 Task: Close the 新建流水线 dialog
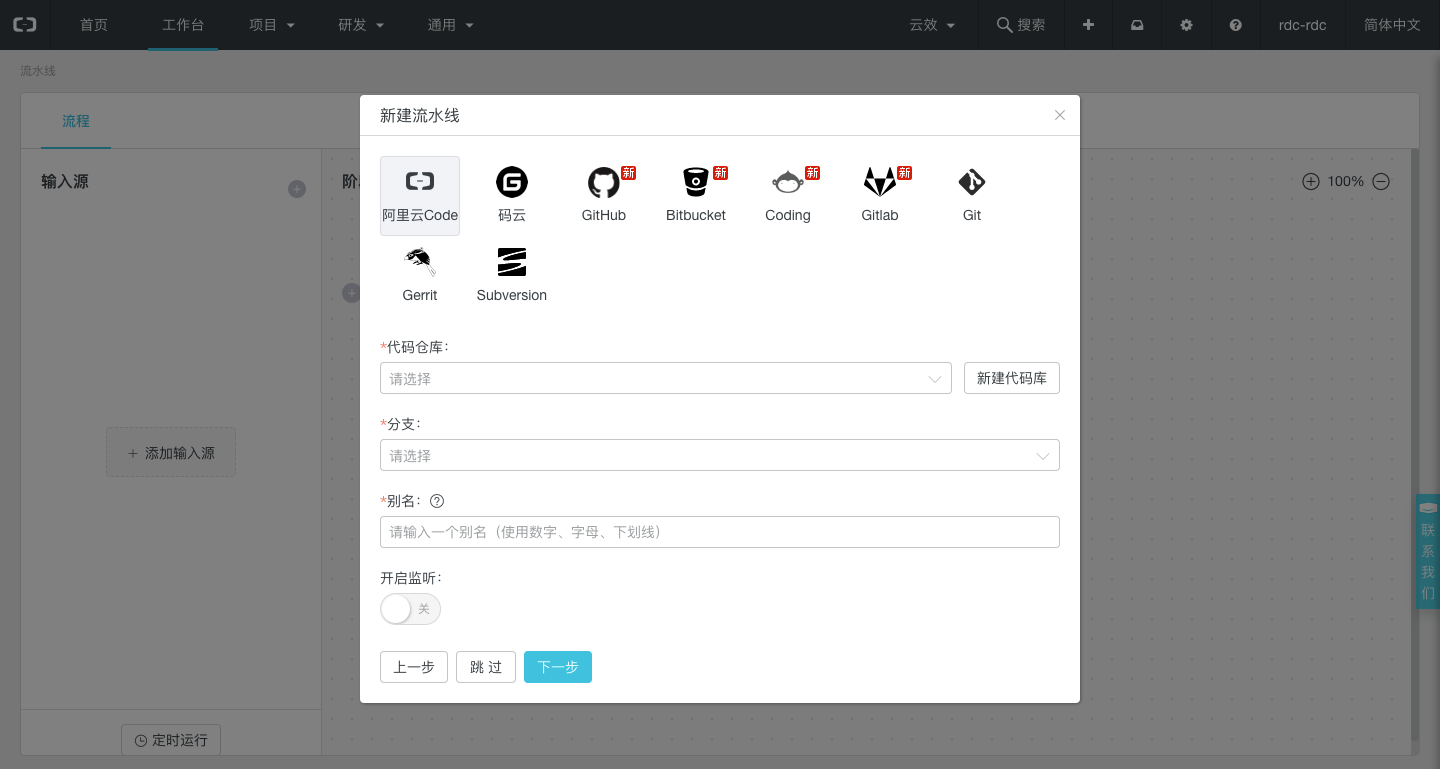point(1060,115)
